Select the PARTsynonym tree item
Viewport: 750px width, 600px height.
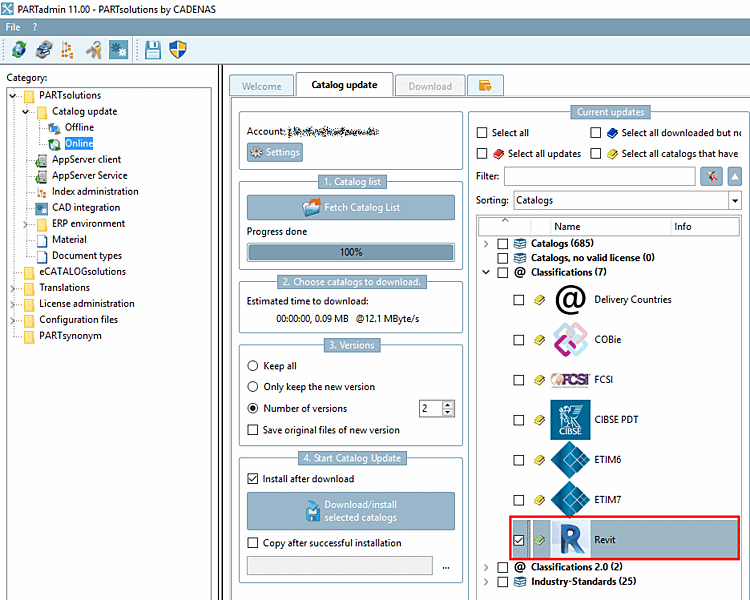click(x=70, y=336)
